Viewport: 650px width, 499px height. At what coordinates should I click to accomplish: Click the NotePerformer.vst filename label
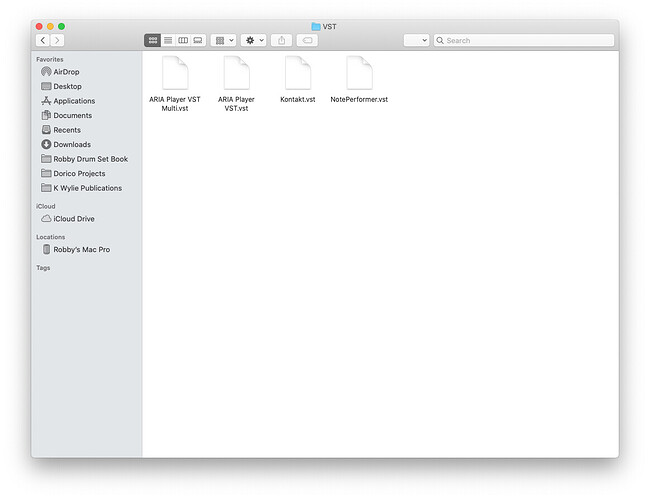(x=359, y=99)
